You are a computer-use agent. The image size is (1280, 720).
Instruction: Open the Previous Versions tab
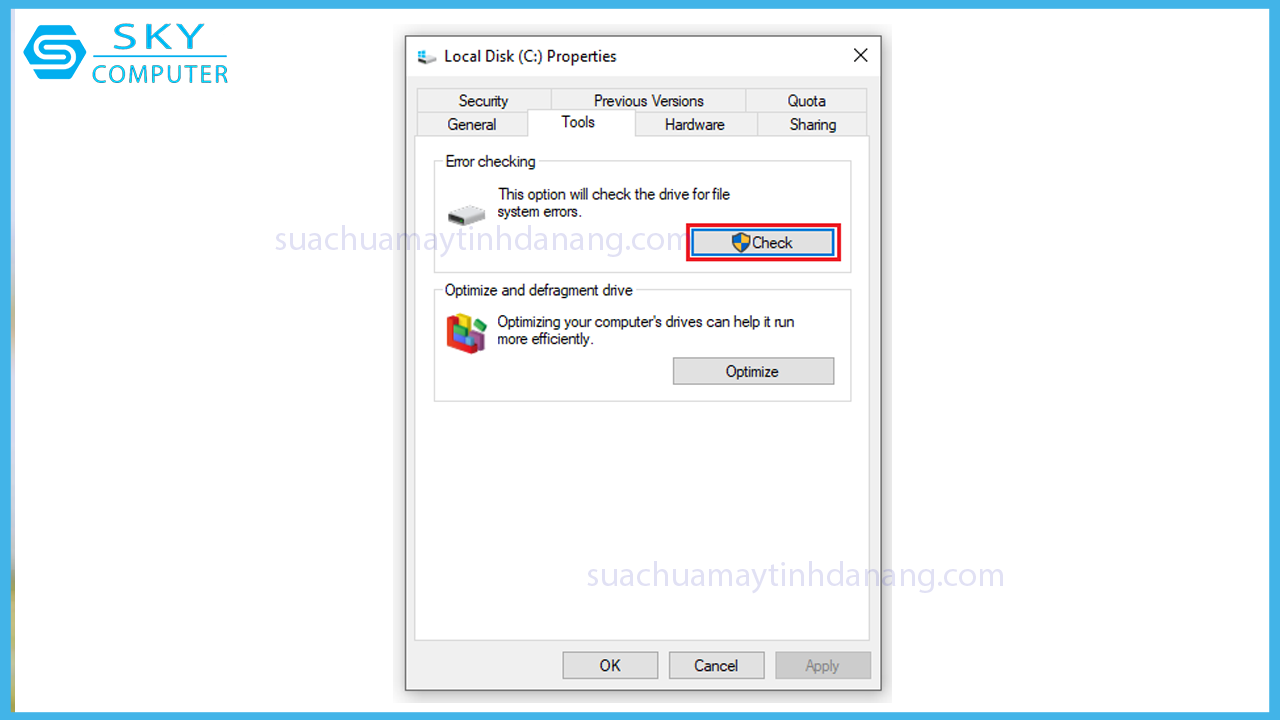[x=648, y=100]
